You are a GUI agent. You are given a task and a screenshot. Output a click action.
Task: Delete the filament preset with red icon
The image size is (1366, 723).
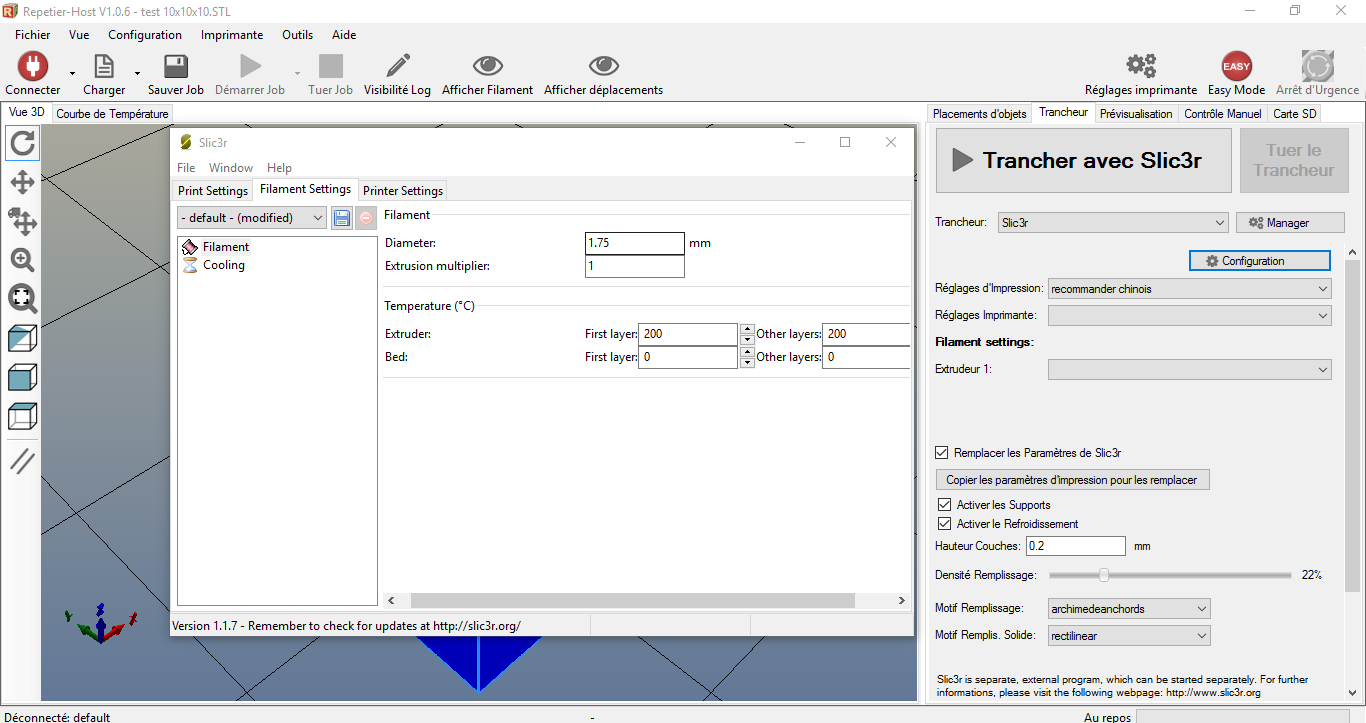pos(366,217)
